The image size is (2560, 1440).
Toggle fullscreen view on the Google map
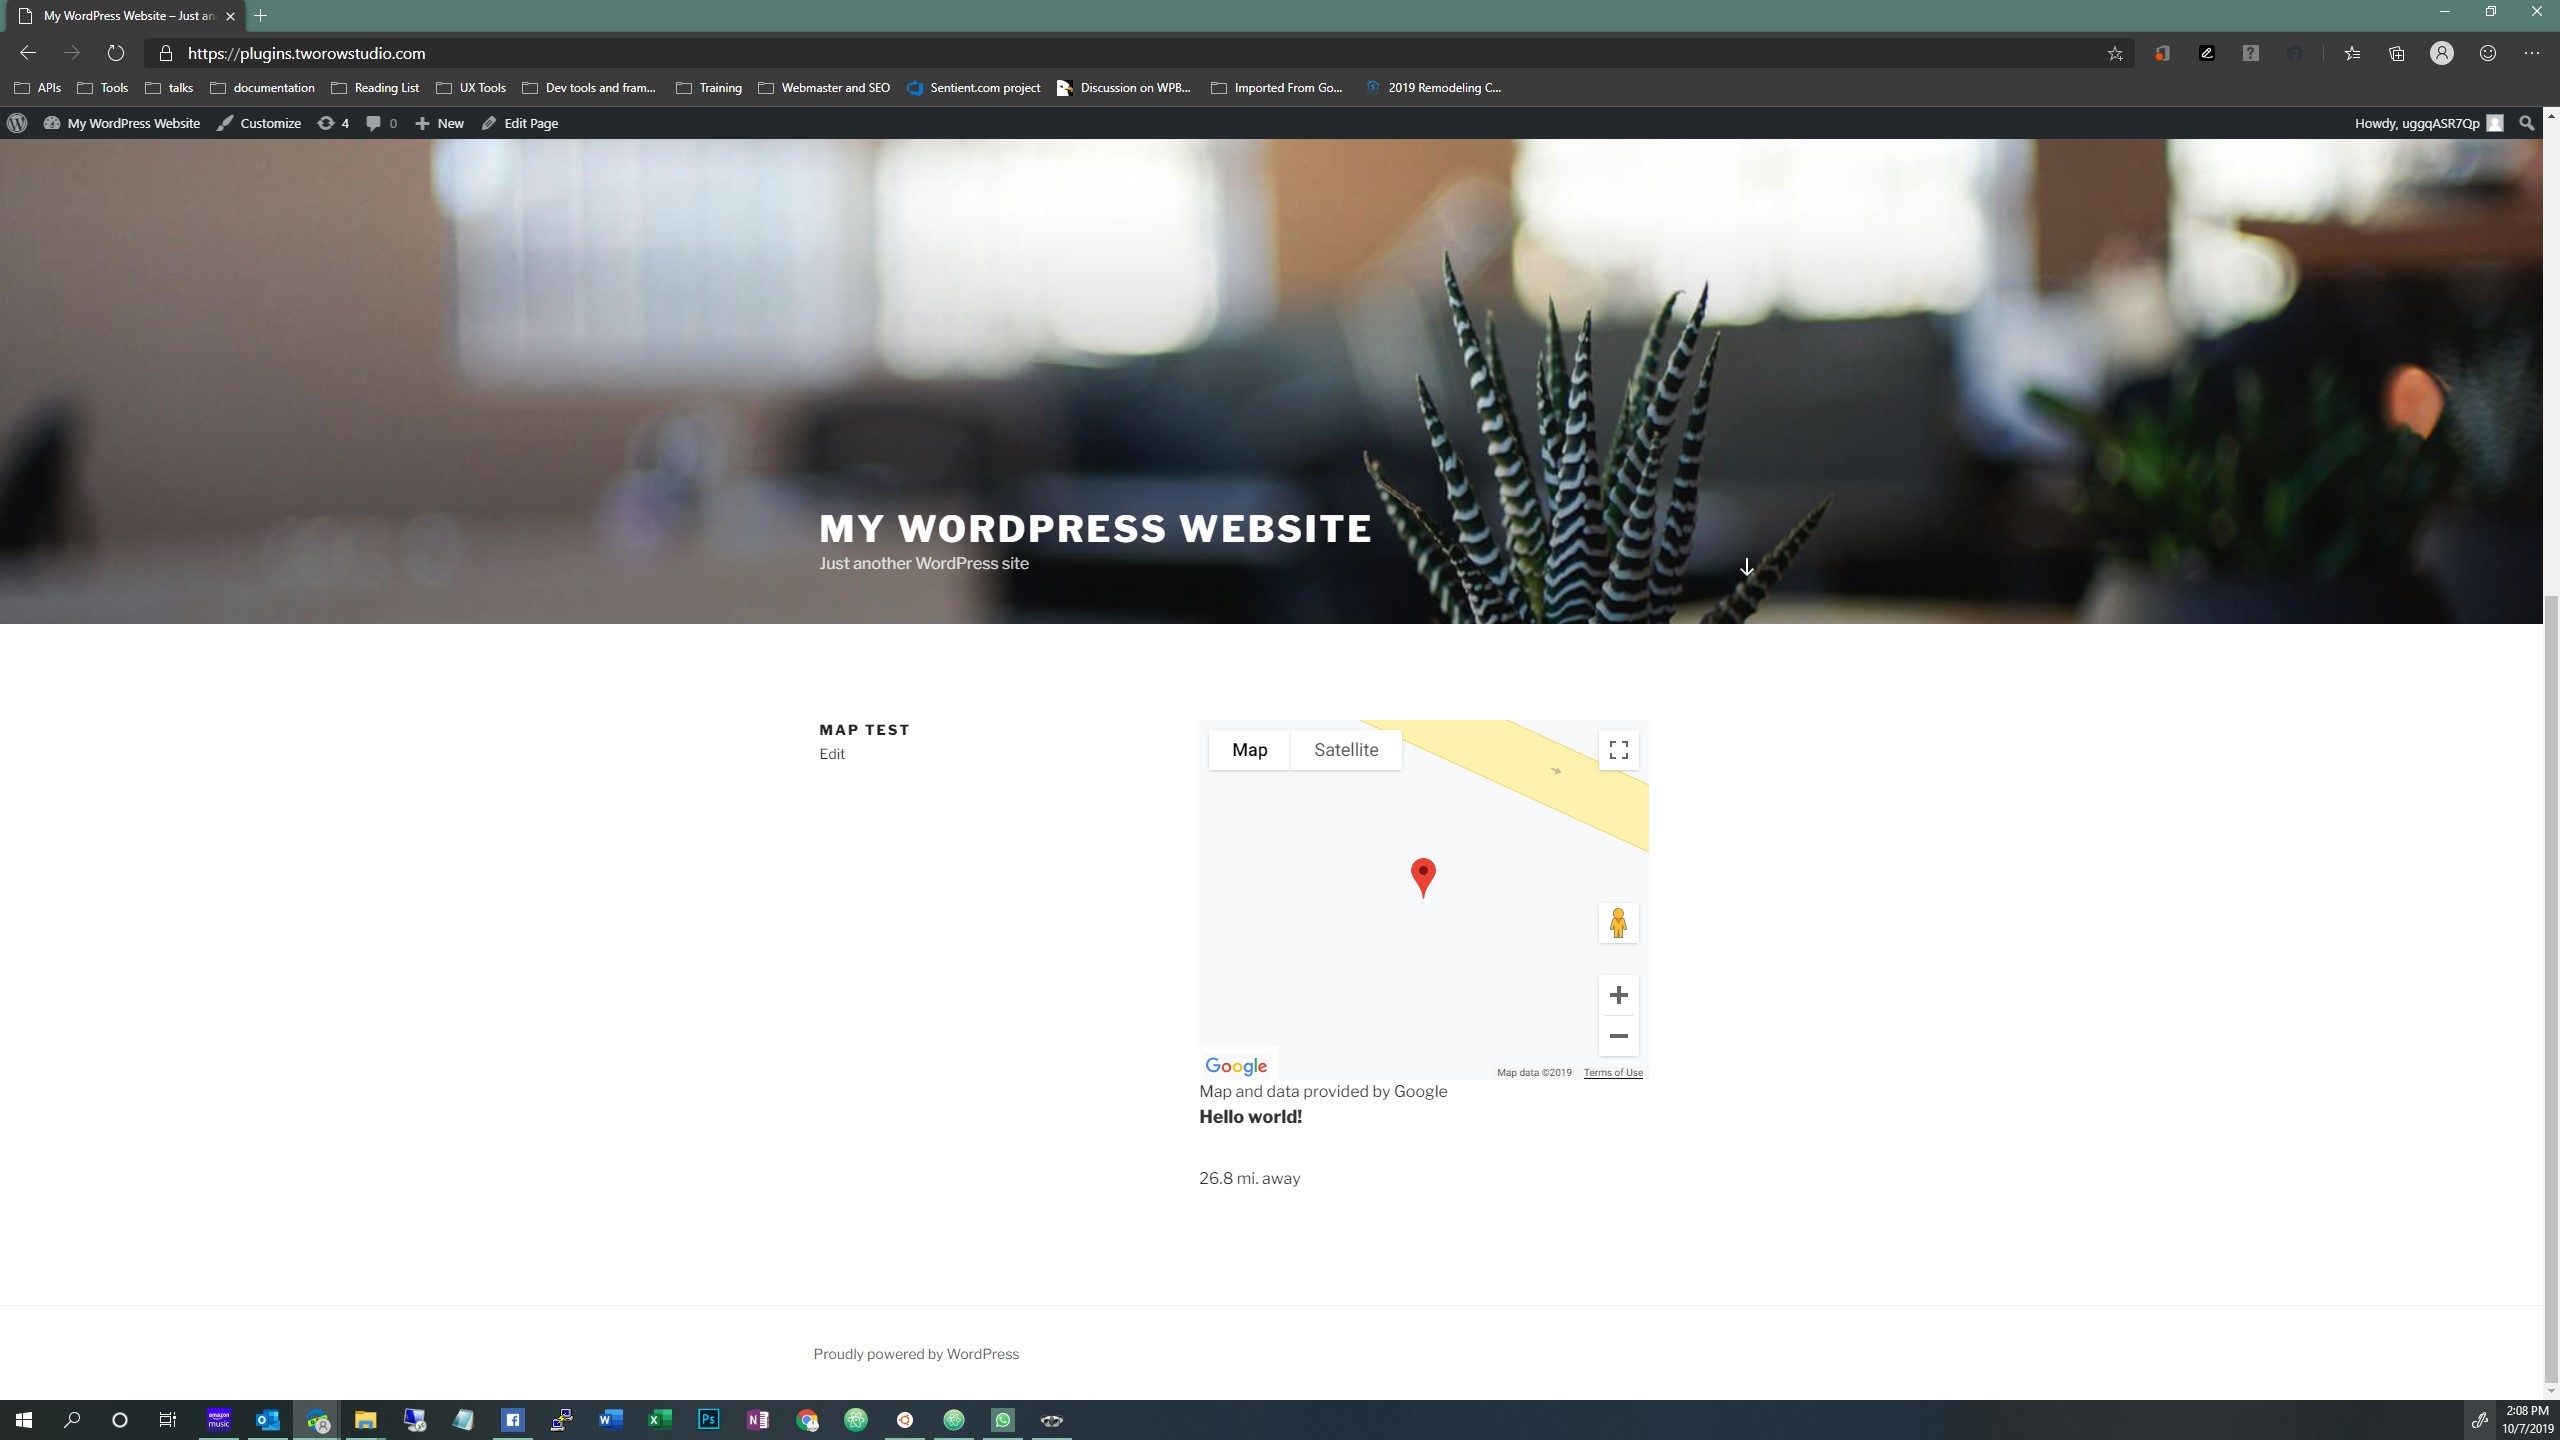pos(1618,750)
